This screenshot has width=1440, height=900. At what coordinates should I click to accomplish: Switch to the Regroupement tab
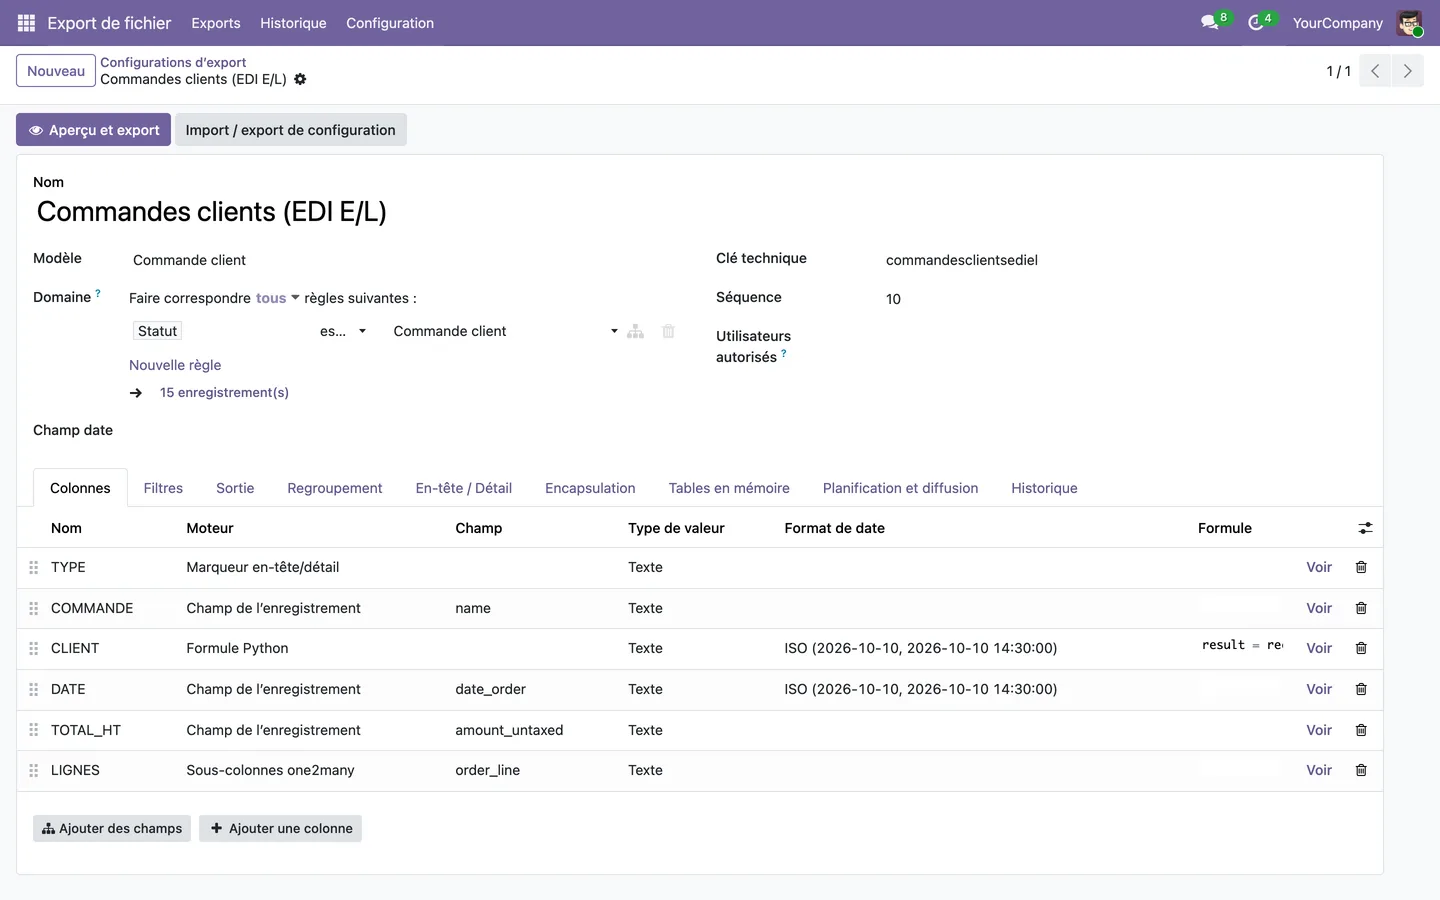click(335, 488)
